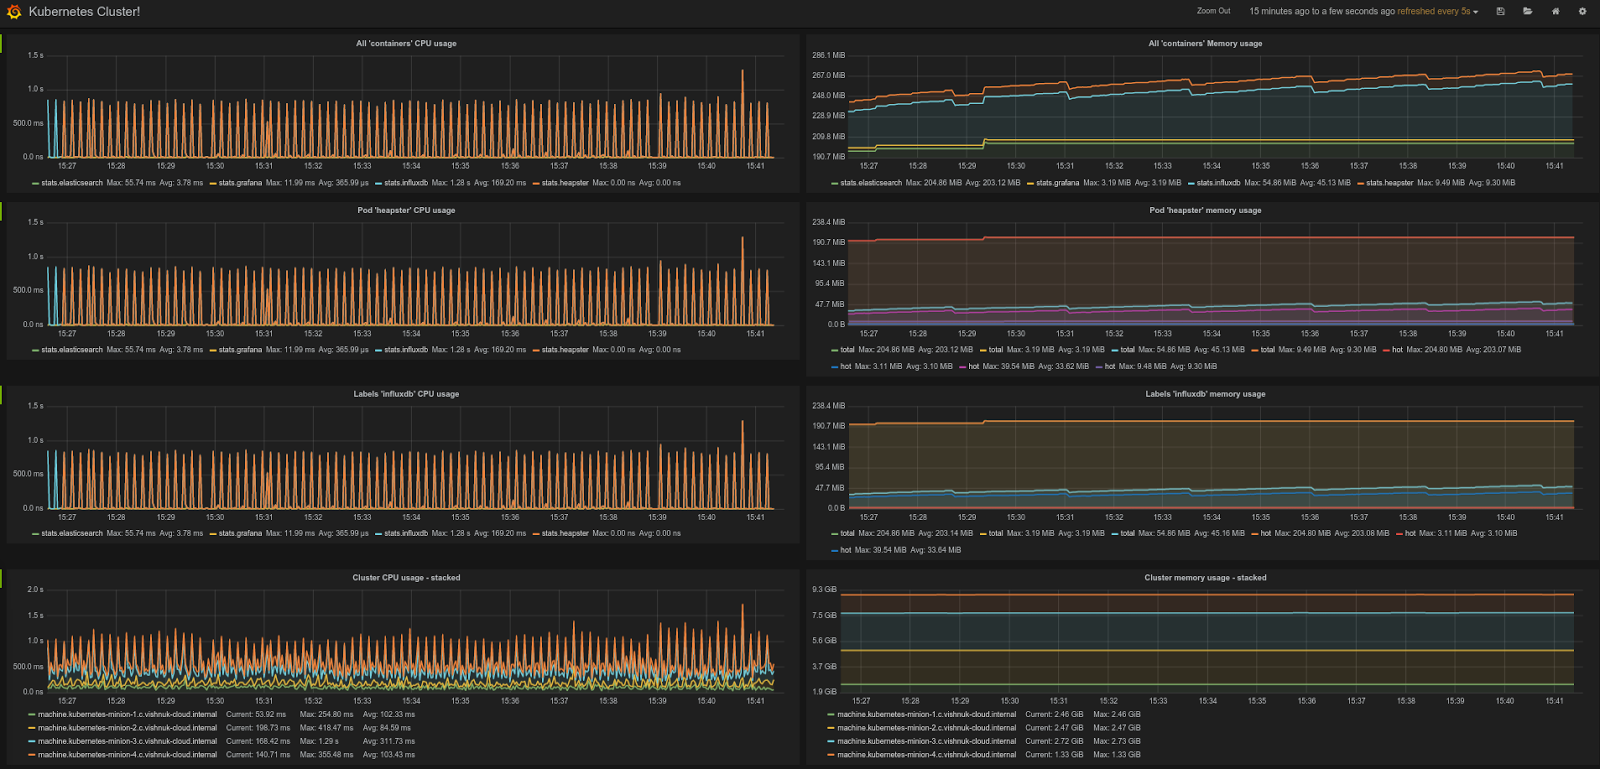Click the tall CPU spike in Cluster CPU usage graph
Image resolution: width=1600 pixels, height=769 pixels.
[742, 610]
